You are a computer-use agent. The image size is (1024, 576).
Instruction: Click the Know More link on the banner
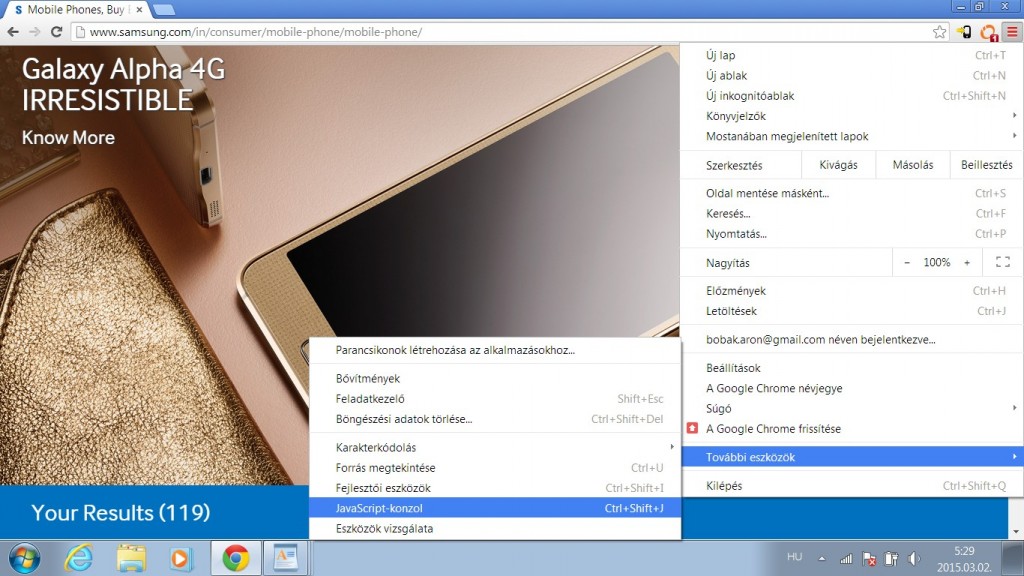tap(68, 138)
